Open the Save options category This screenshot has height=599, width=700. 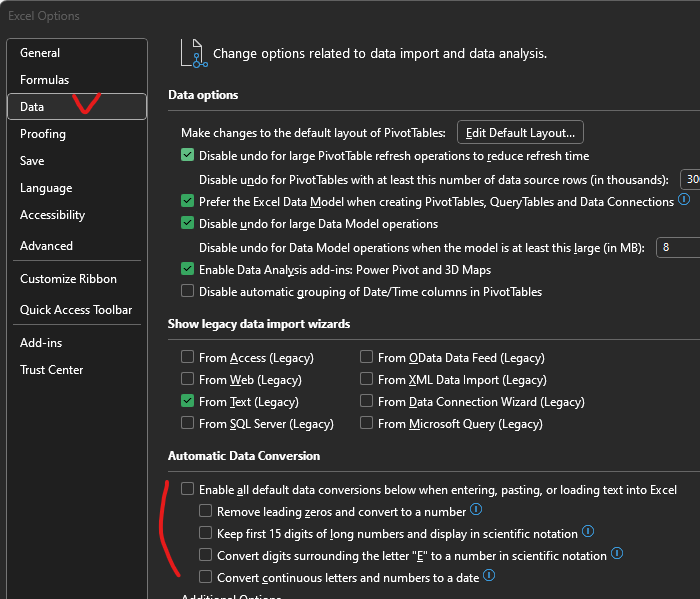click(x=77, y=161)
